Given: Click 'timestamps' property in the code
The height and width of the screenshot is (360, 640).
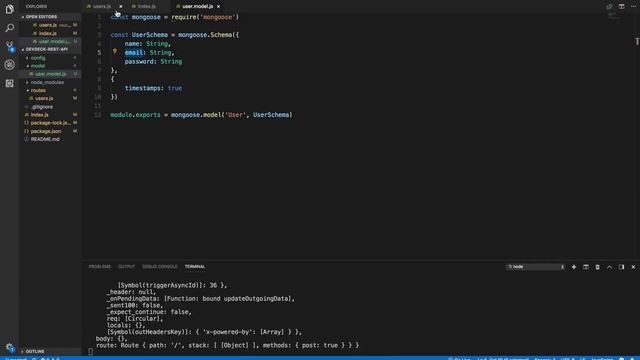Looking at the screenshot, I should coord(142,88).
